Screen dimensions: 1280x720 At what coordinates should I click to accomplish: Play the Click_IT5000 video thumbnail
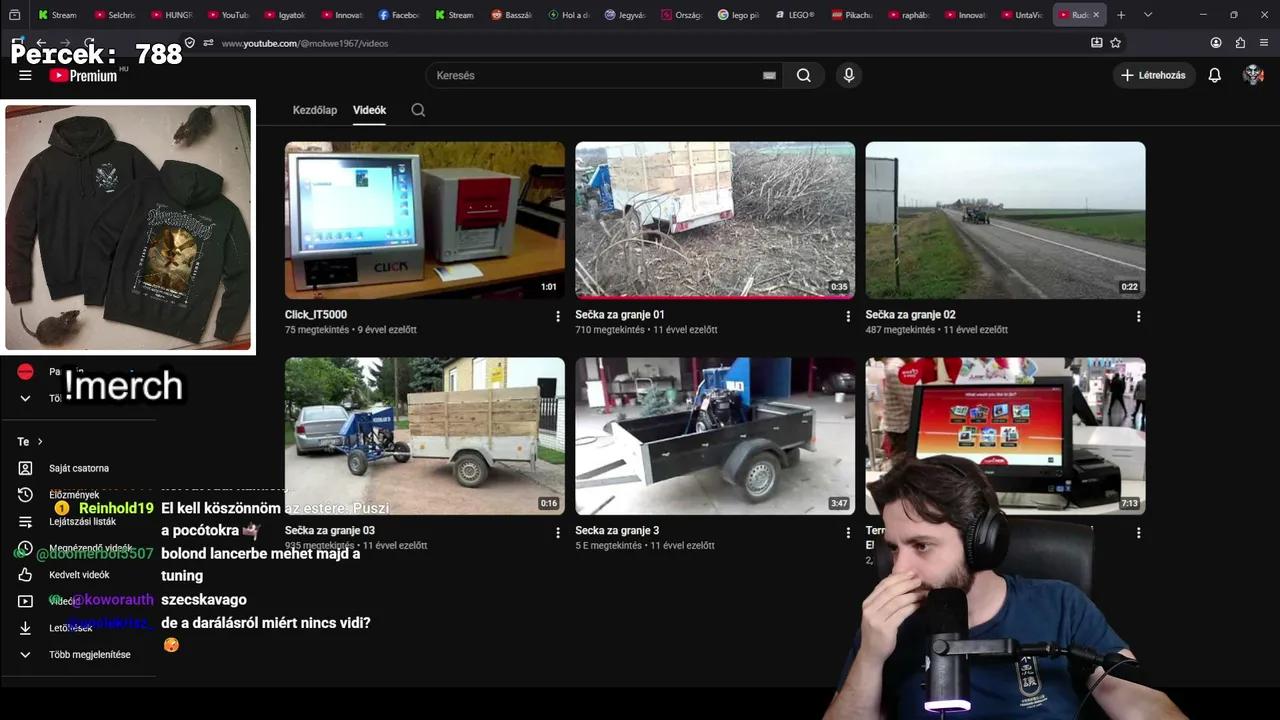tap(425, 220)
